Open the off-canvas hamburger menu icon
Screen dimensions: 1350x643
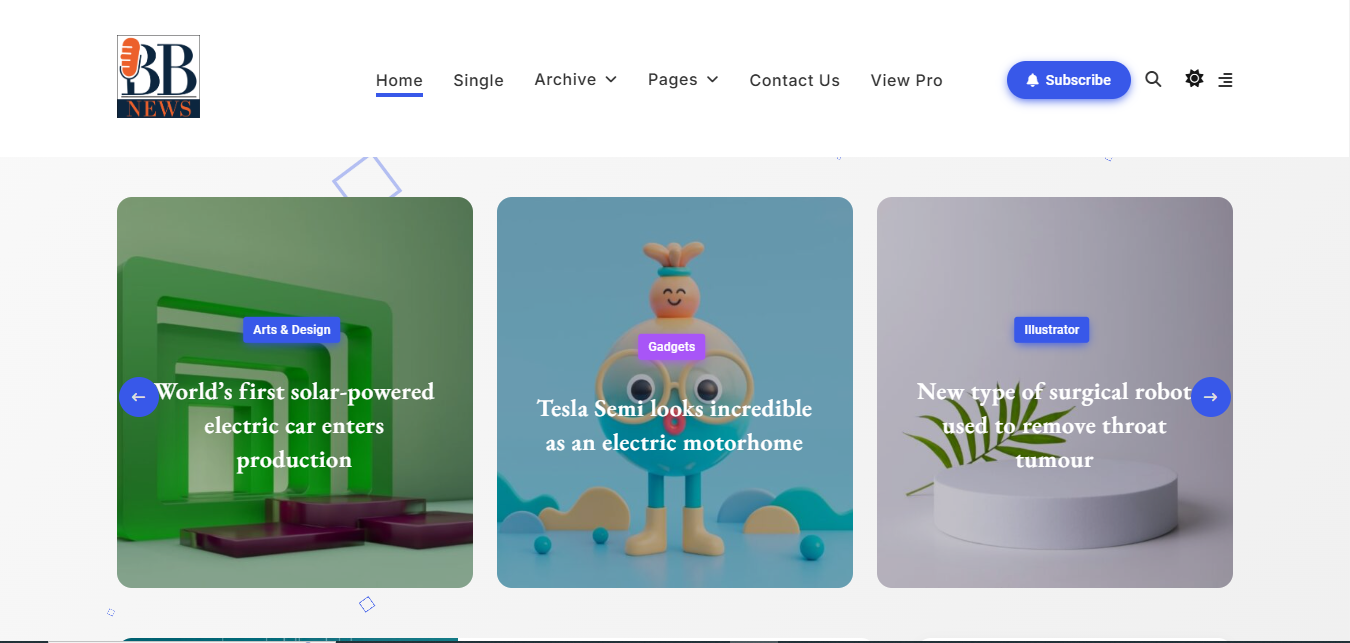point(1225,80)
